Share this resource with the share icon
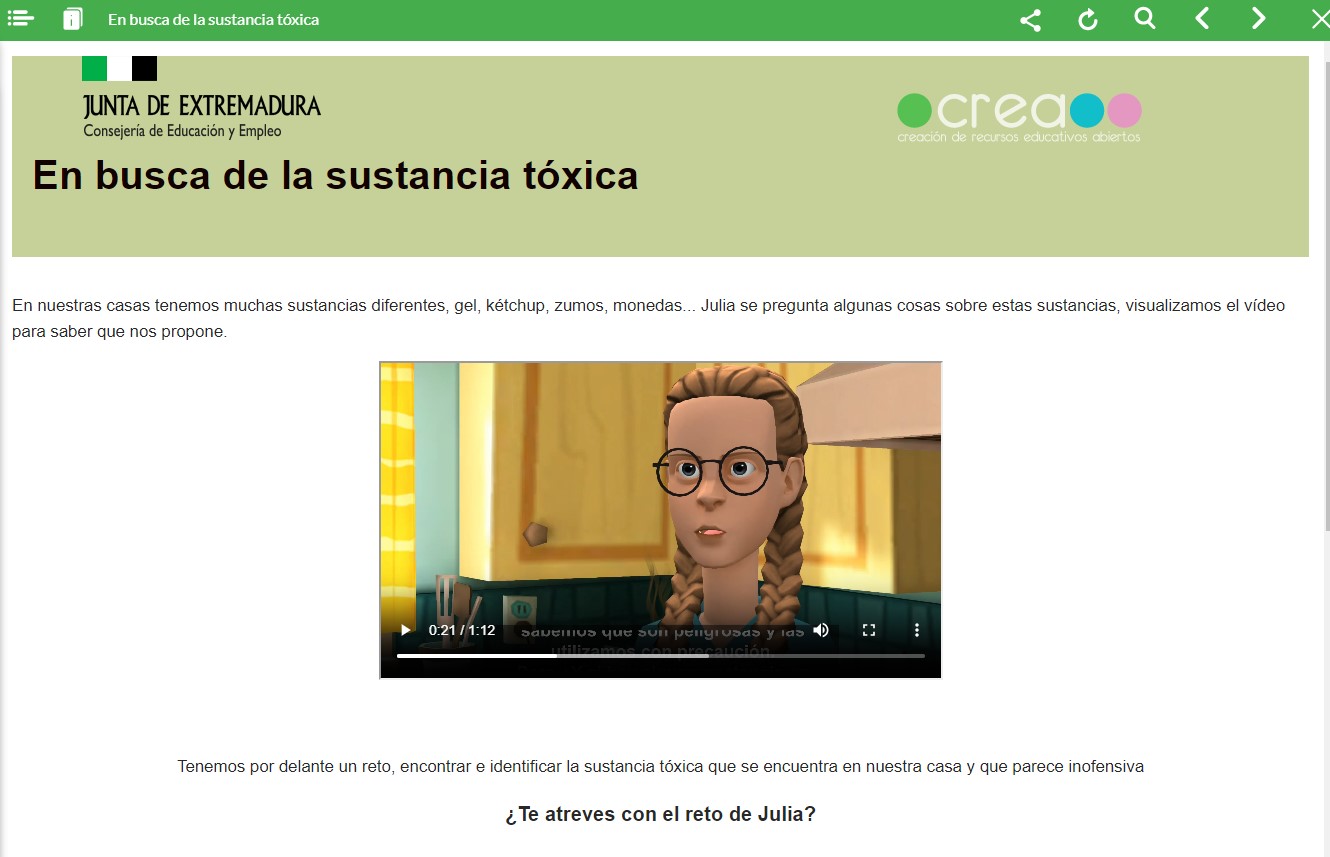The width and height of the screenshot is (1330, 857). tap(1030, 19)
